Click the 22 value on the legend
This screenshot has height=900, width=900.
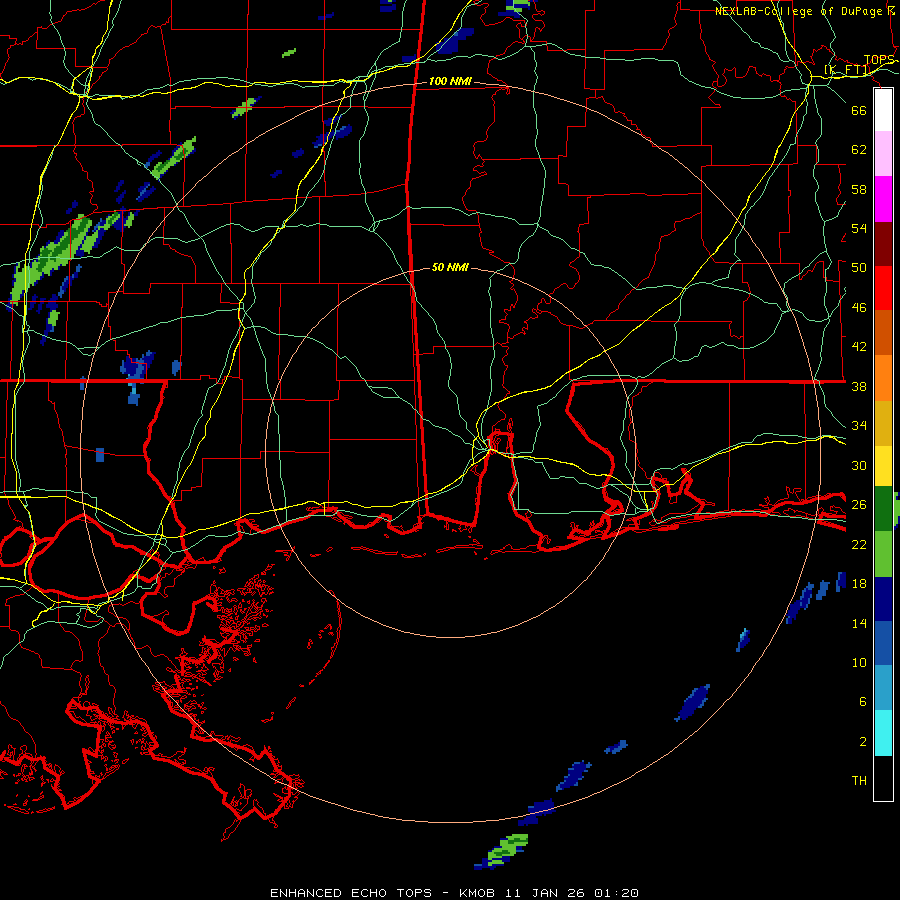[x=859, y=544]
